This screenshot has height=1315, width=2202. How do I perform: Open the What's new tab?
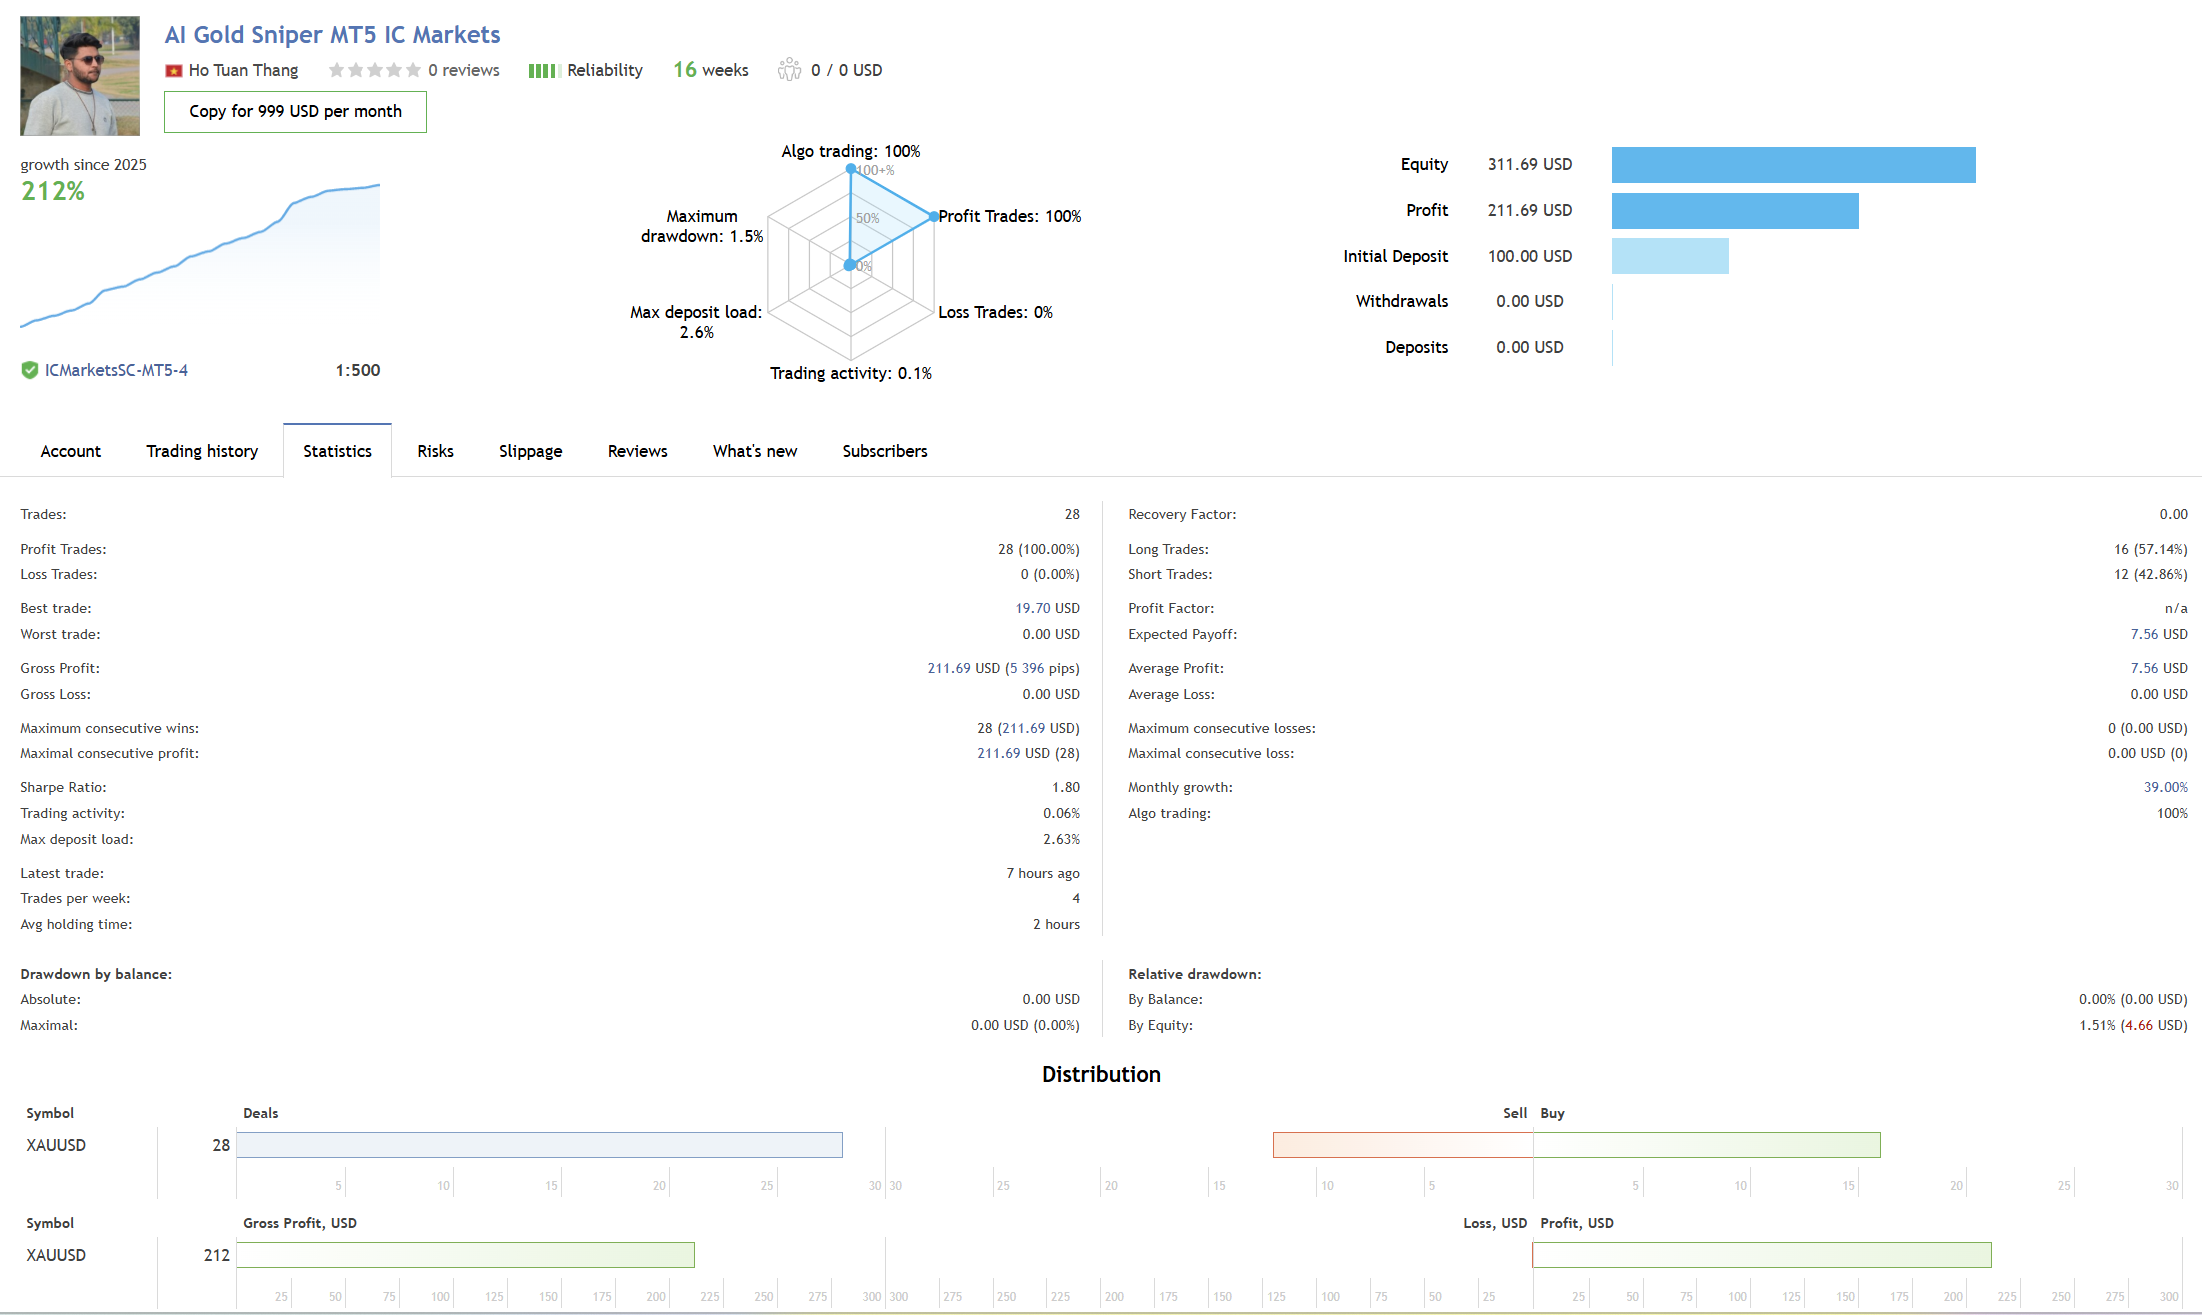click(754, 451)
